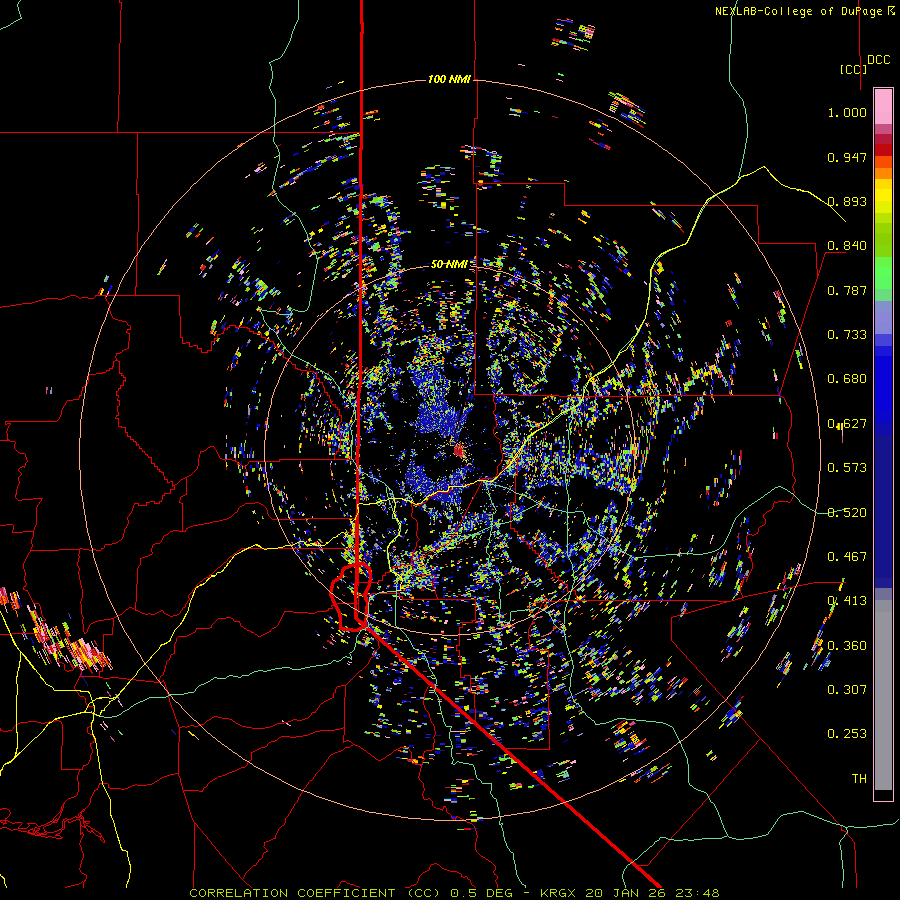Click the 0.253 scale value
This screenshot has width=900, height=900.
(847, 734)
